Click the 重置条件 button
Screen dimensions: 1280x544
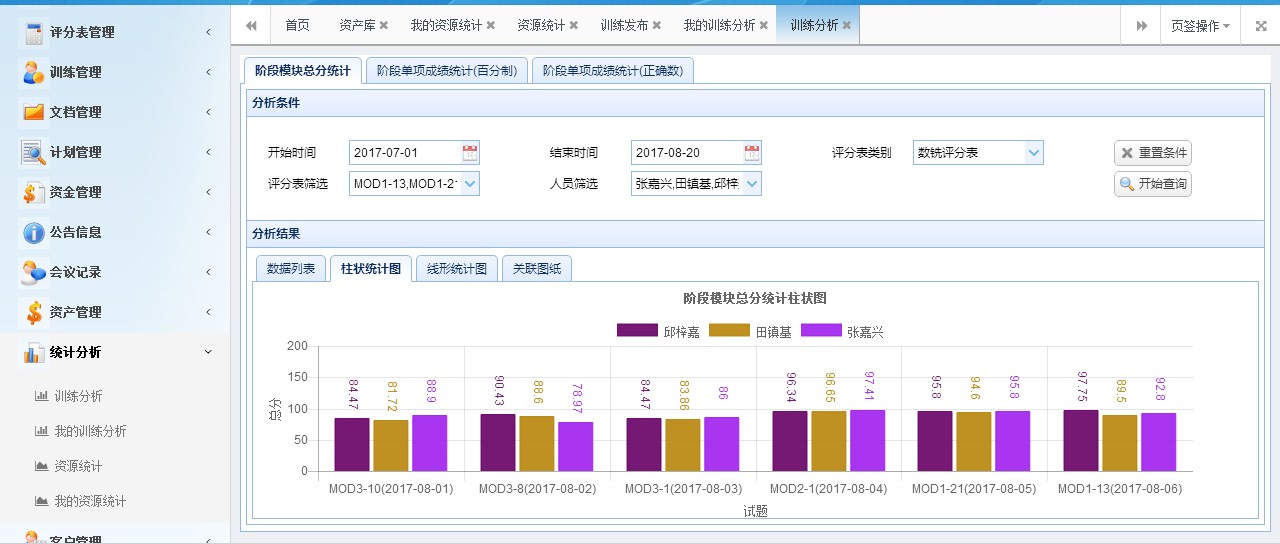coord(1153,153)
